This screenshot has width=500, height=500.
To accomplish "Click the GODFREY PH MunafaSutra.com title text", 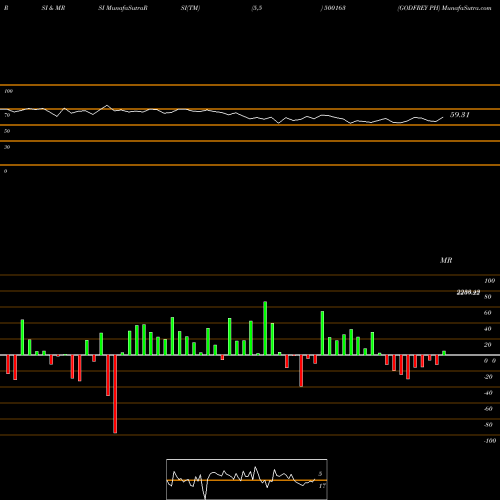I will (x=444, y=8).
